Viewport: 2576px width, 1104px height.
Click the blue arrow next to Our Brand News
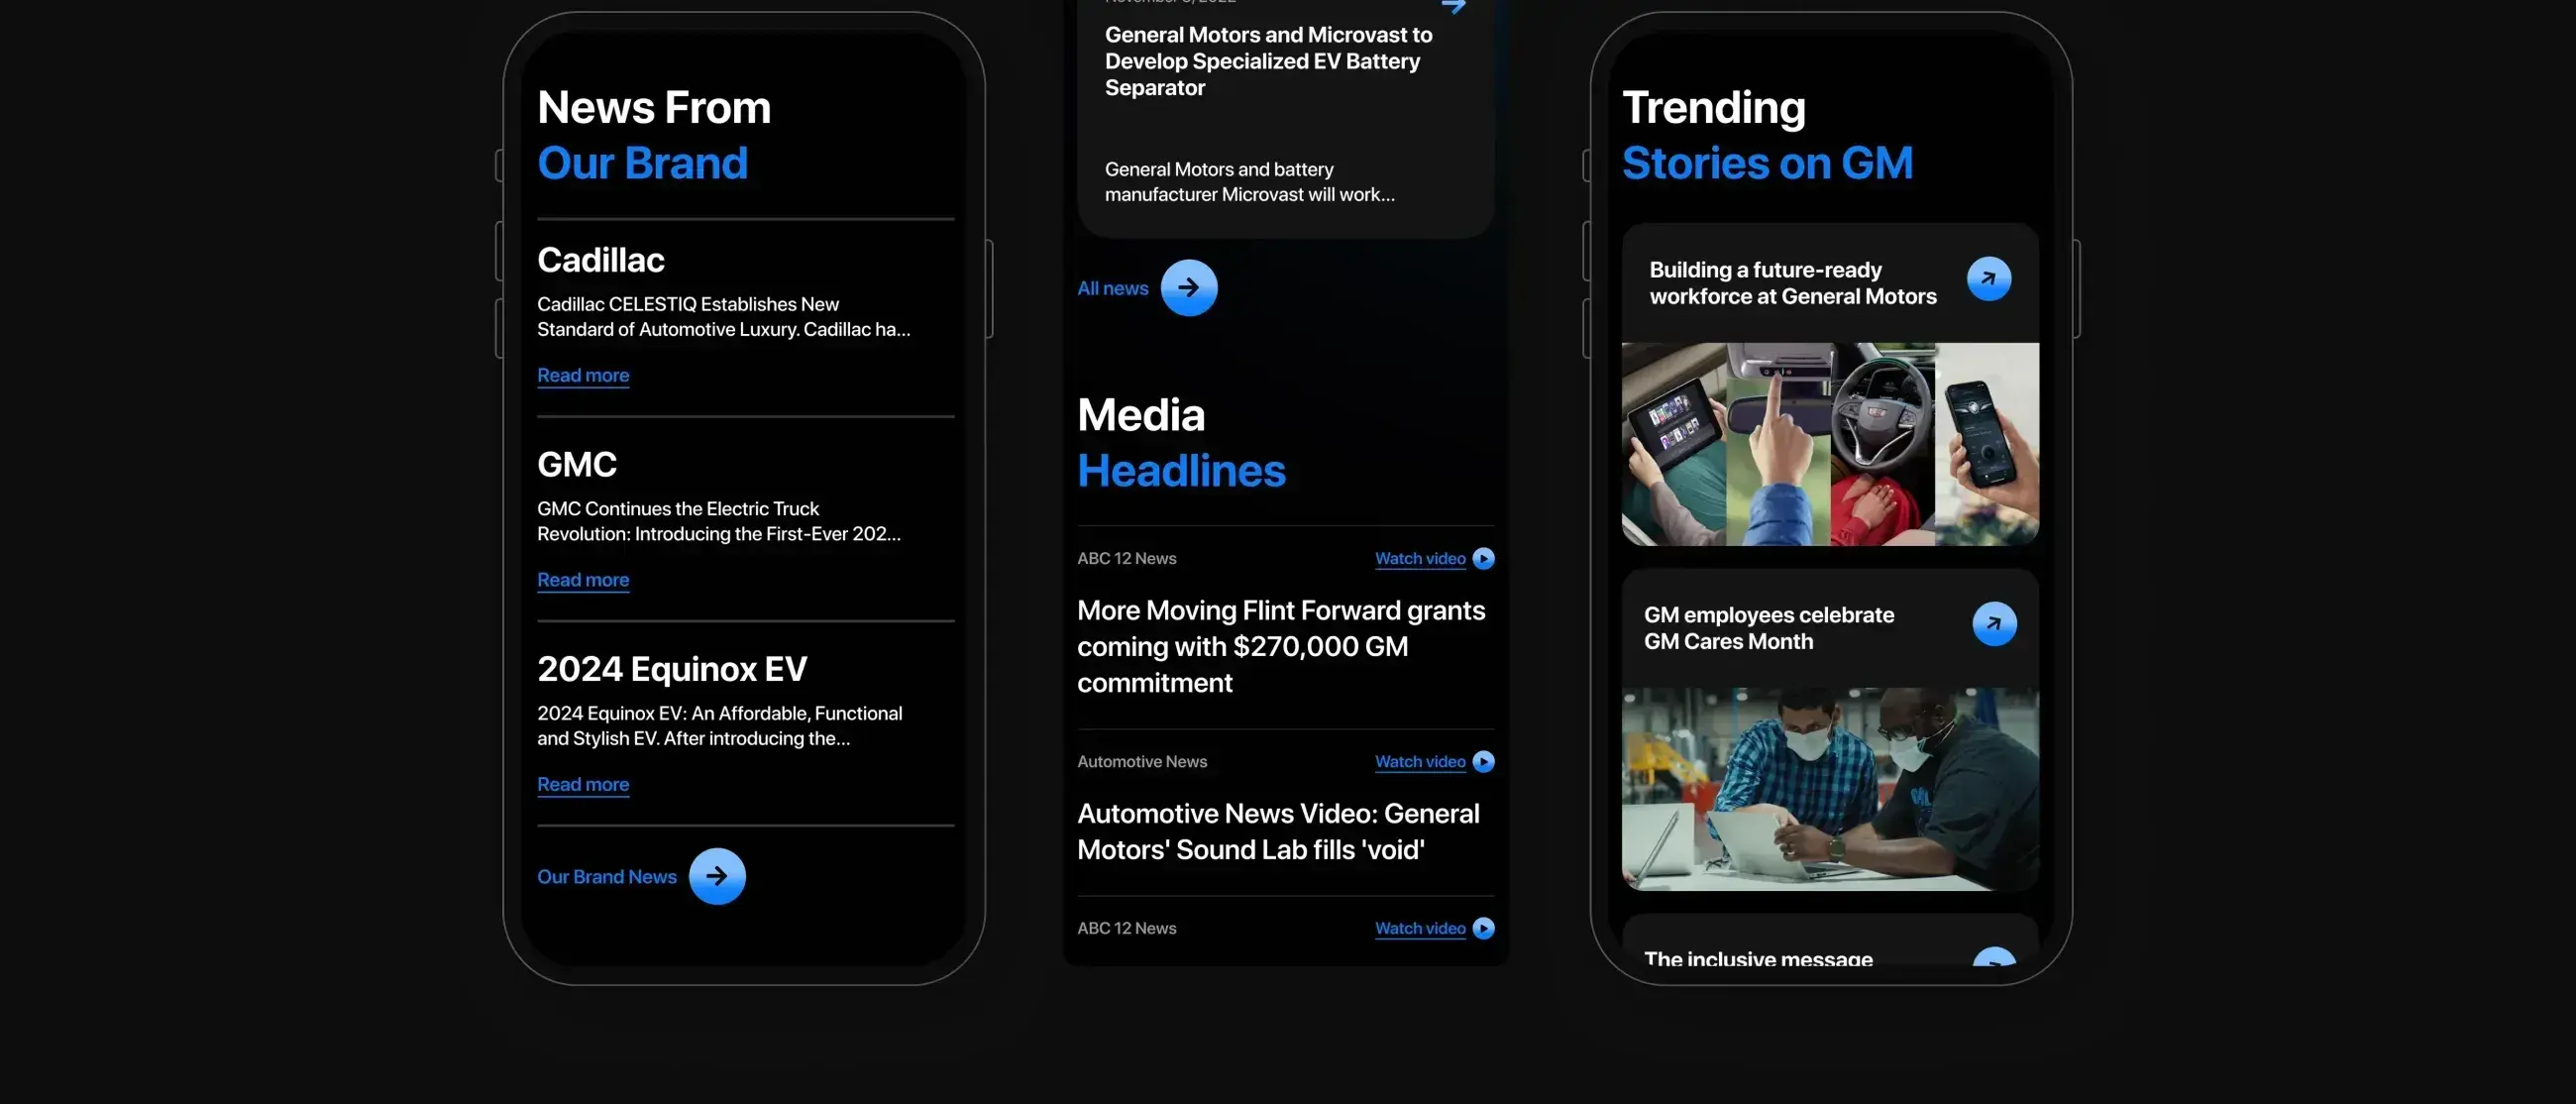pyautogui.click(x=717, y=876)
